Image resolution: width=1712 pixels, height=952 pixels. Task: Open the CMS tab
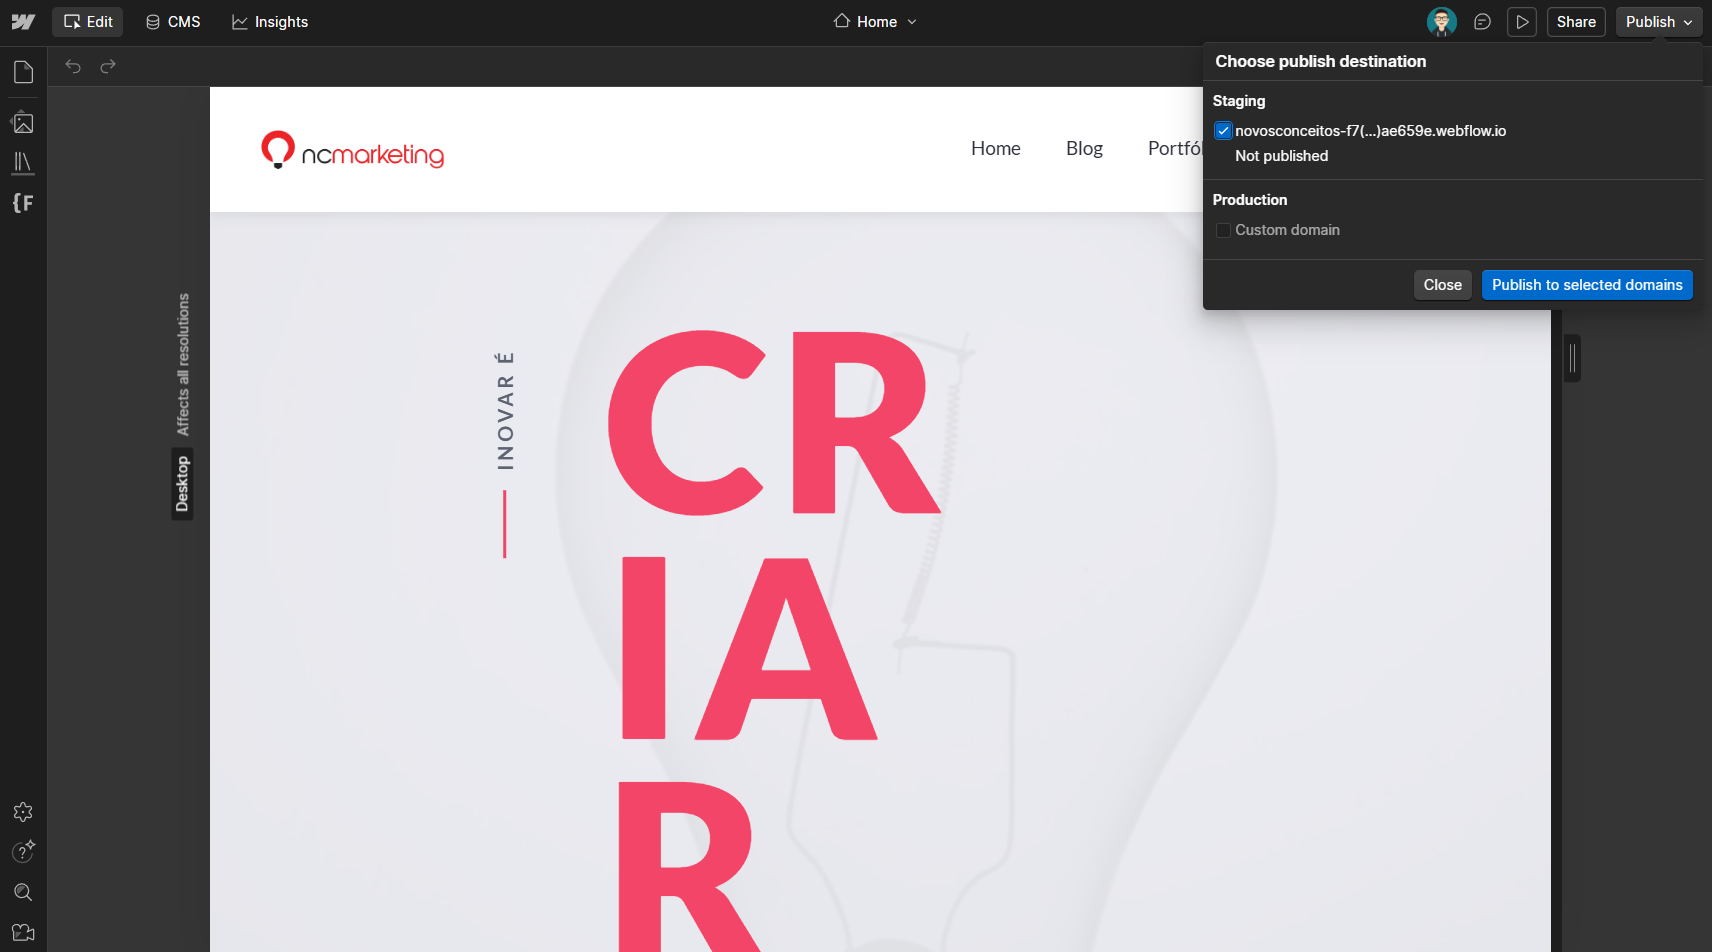click(x=173, y=22)
